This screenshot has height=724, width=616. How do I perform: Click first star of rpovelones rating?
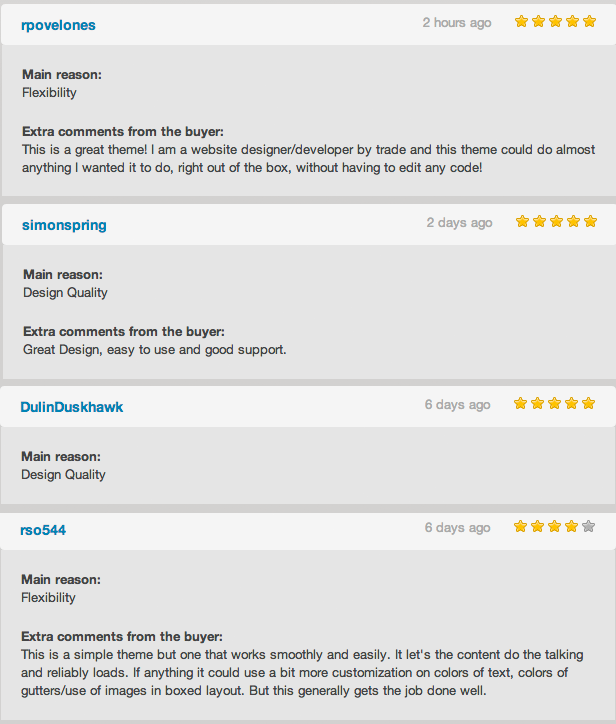tap(521, 21)
